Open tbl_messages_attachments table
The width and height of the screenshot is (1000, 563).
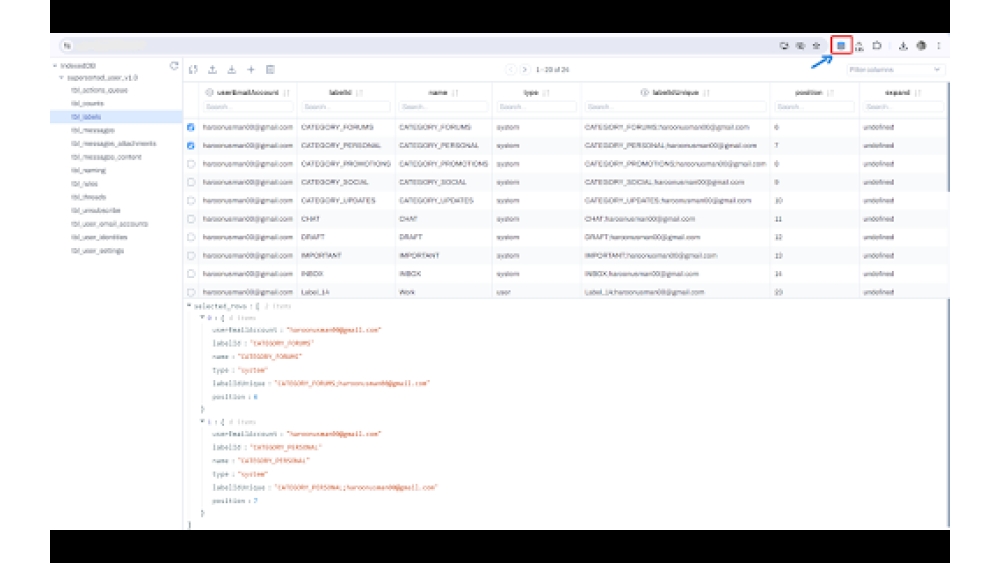[x=114, y=143]
